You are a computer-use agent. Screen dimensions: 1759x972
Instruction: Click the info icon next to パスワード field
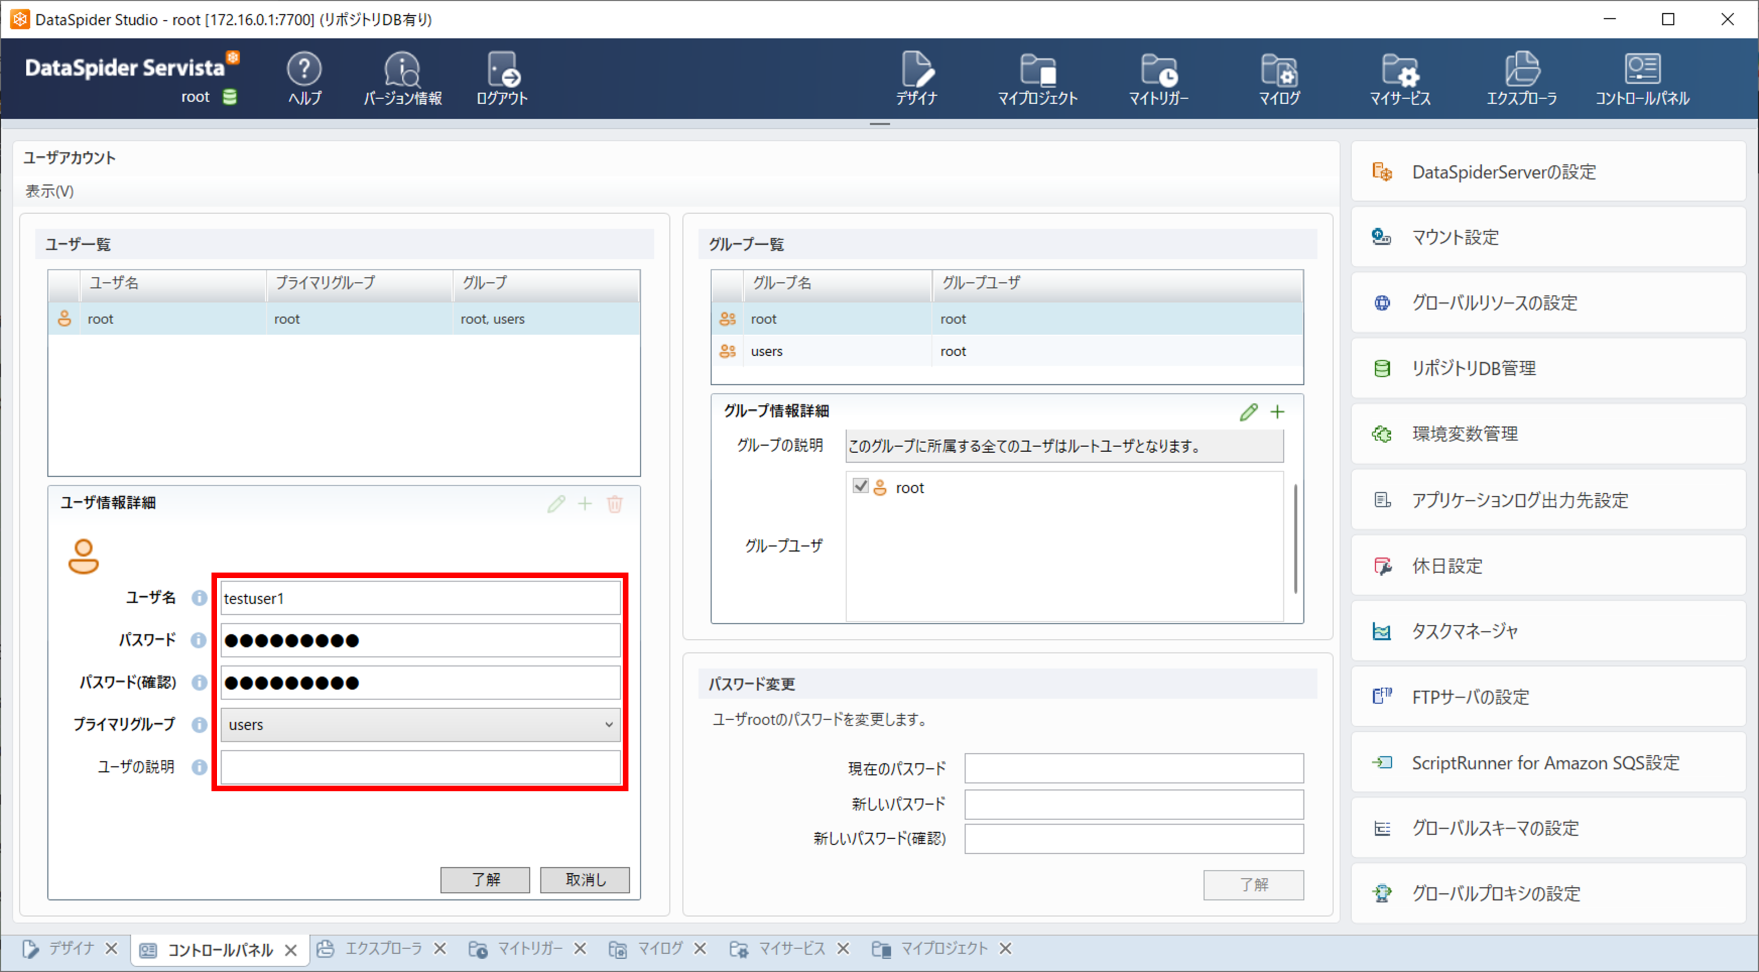[199, 640]
